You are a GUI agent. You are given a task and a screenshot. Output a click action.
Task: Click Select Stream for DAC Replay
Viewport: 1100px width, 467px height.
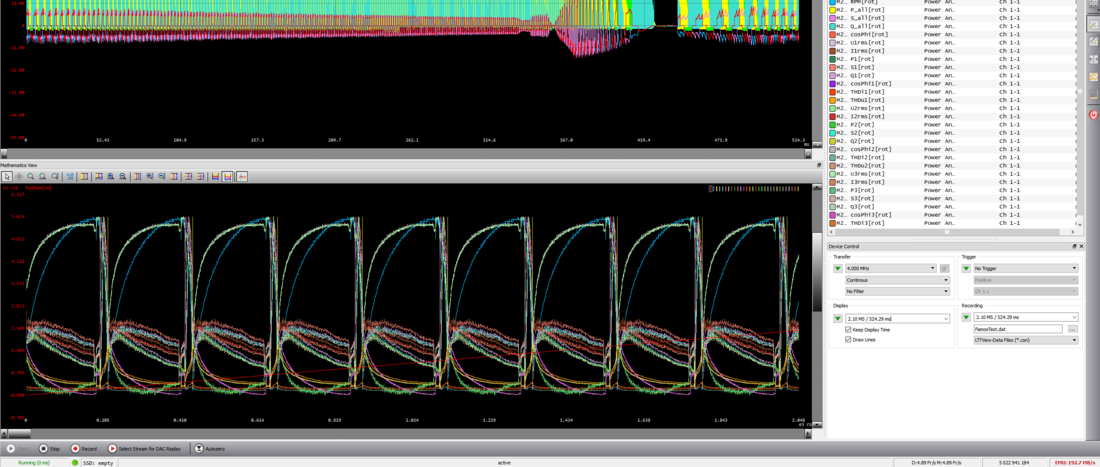147,449
